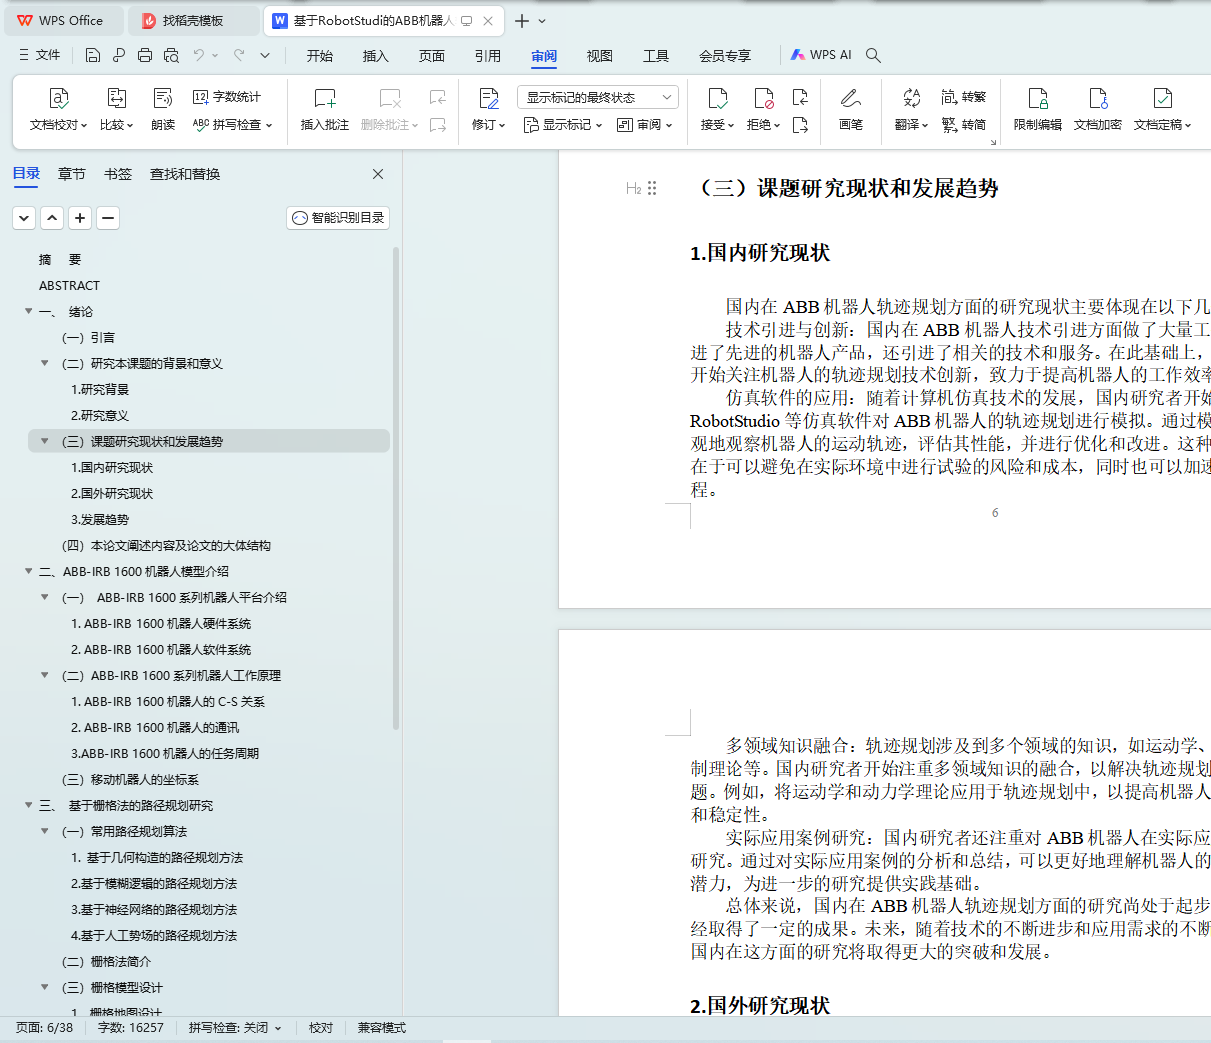The height and width of the screenshot is (1043, 1211).
Task: Open the 找稻壳模板 tab
Action: point(193,21)
